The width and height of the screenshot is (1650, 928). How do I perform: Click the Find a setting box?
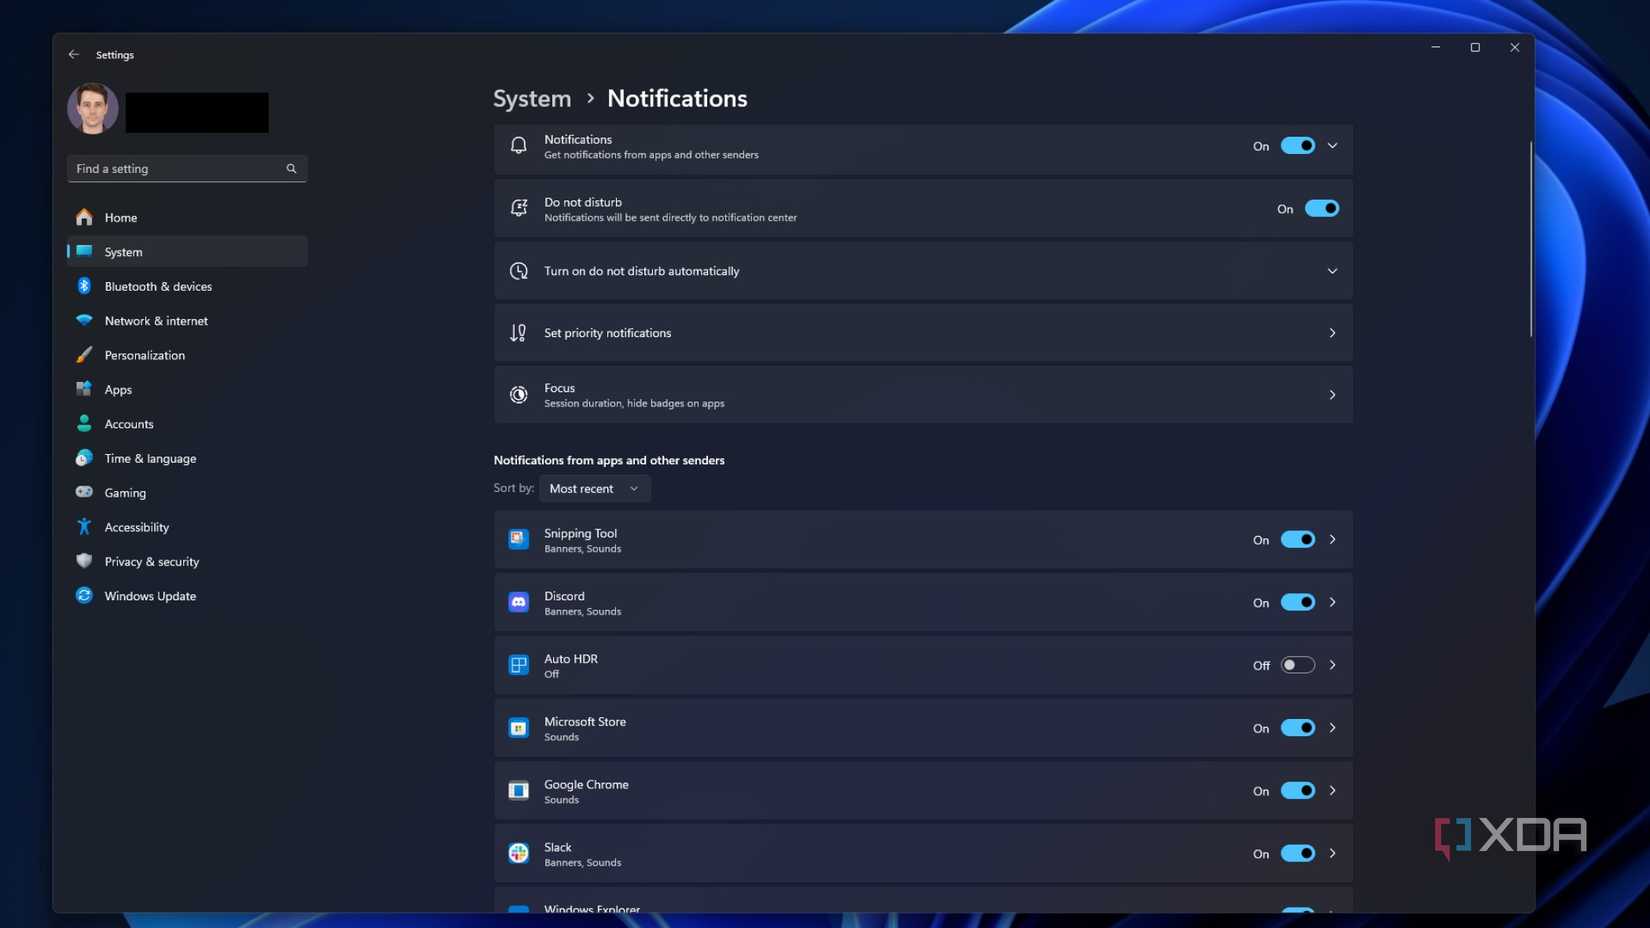point(187,169)
